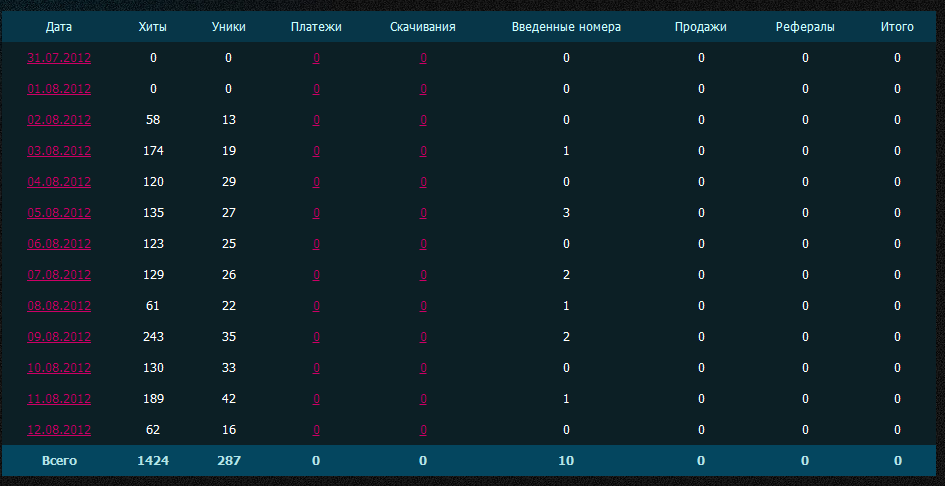The image size is (945, 486).
Task: Open the 04.08.2012 date link
Action: tap(59, 182)
